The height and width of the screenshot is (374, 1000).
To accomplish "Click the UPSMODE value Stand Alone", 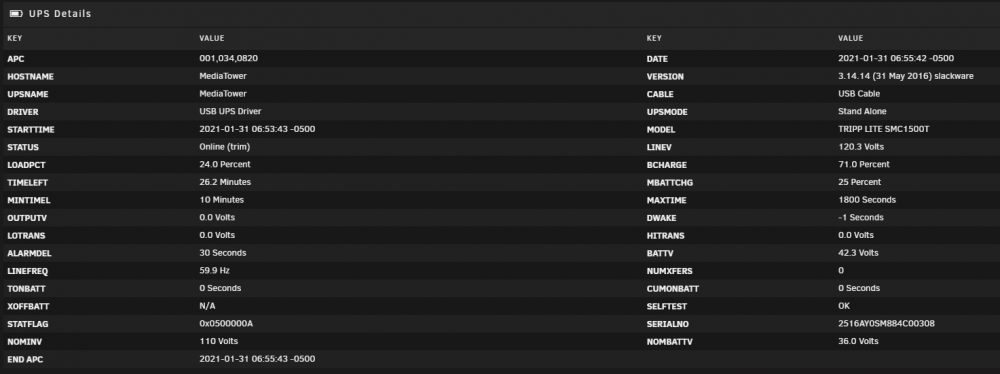I will click(x=862, y=111).
